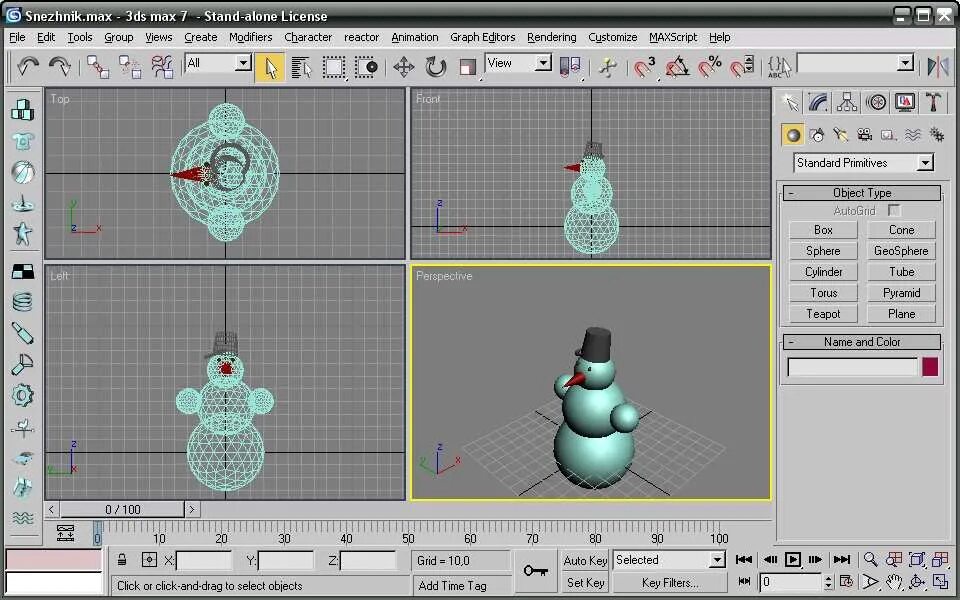Click the Teapot creation button
The width and height of the screenshot is (960, 600).
(822, 313)
